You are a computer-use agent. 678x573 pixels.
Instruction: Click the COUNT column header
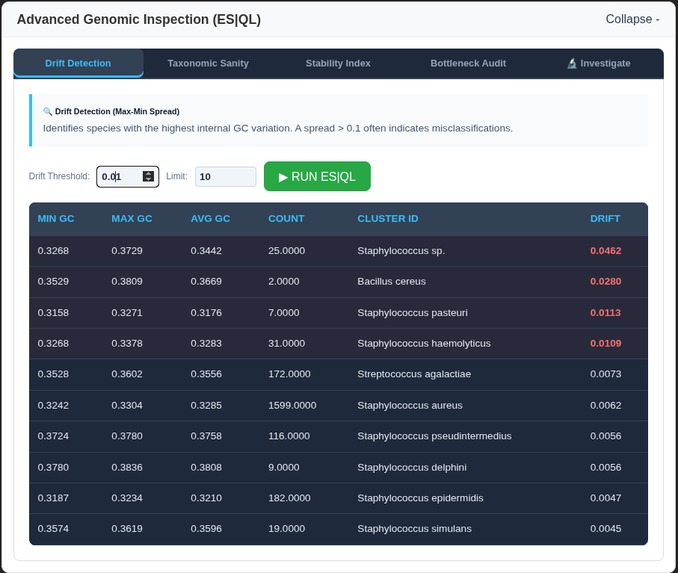pos(286,219)
